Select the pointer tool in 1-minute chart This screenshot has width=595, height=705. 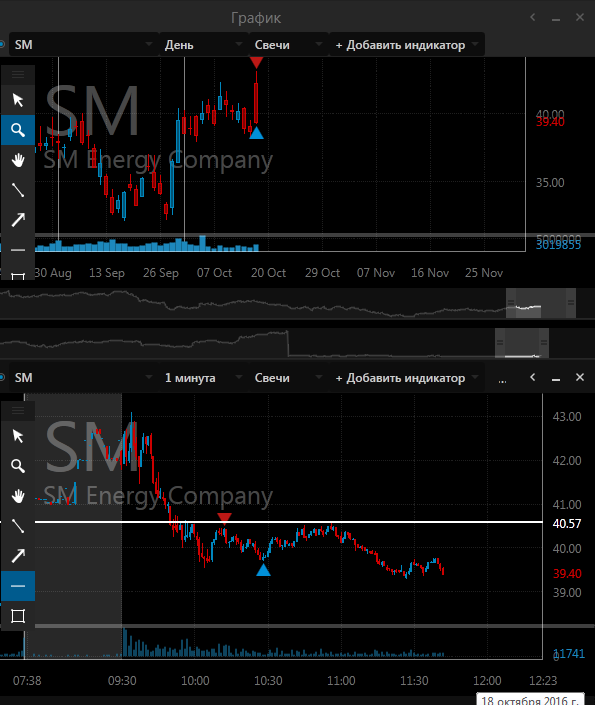(18, 436)
